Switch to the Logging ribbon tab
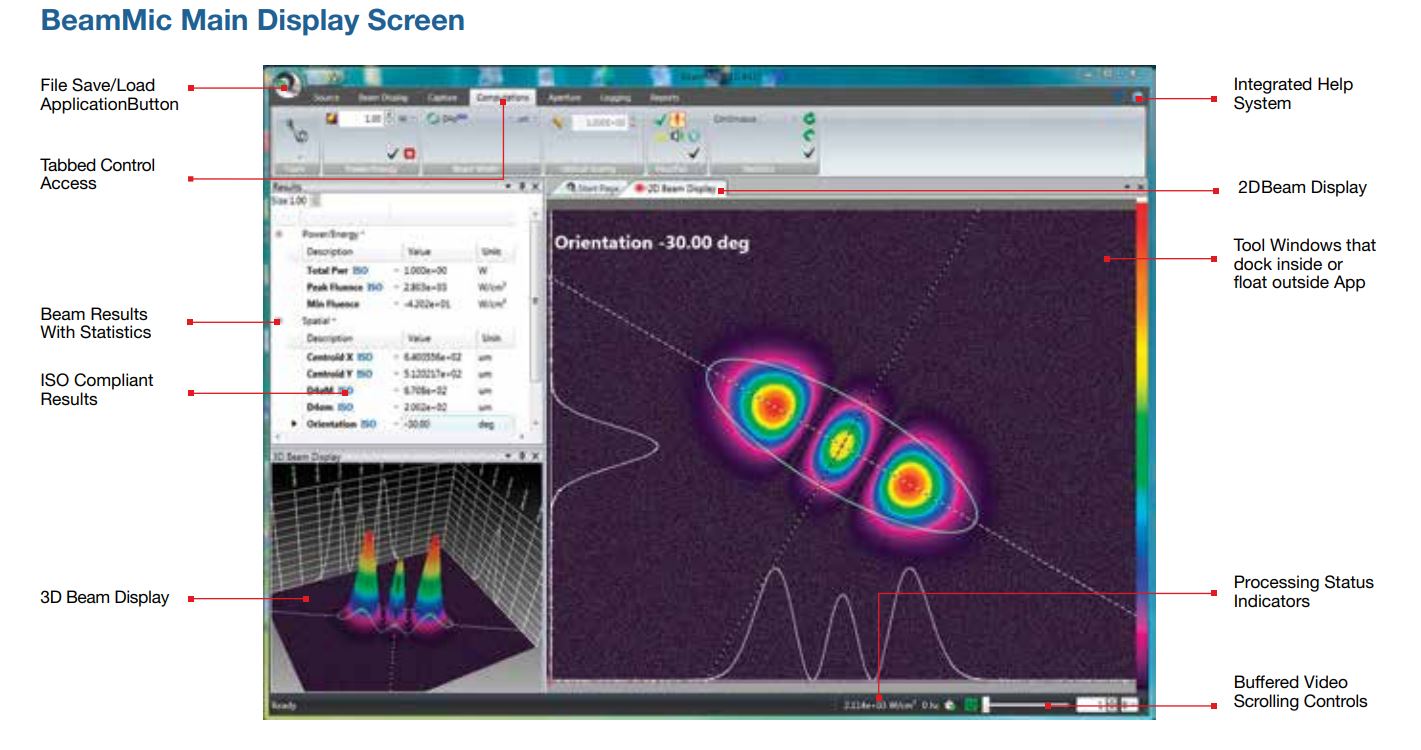This screenshot has width=1421, height=750. point(615,98)
